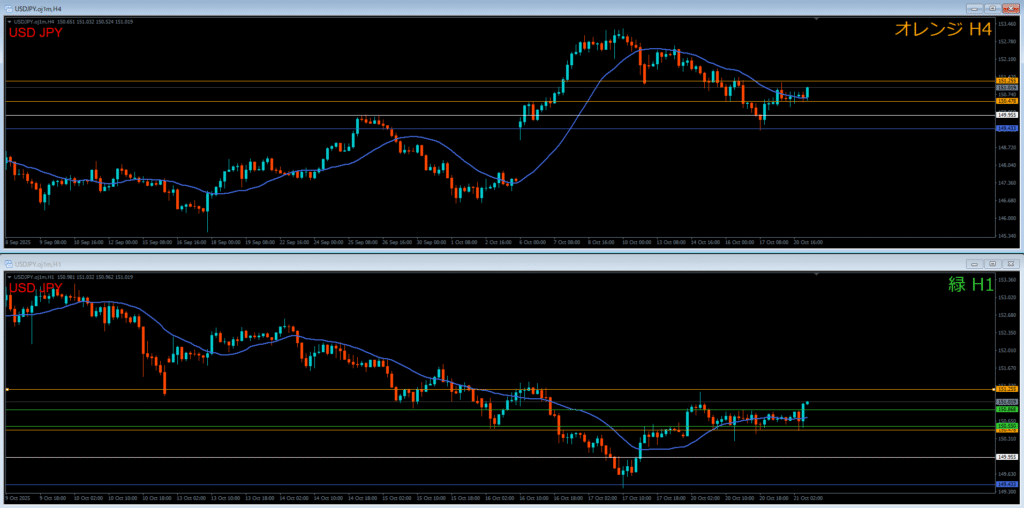Select orange 151.255 price label on H4

pos(1007,81)
